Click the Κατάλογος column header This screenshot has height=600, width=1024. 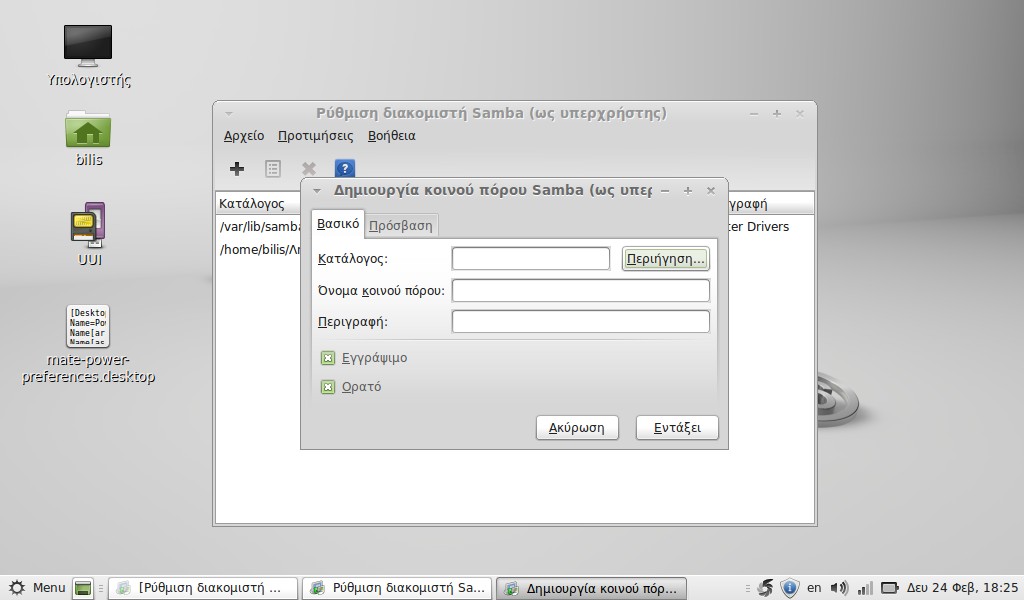point(259,204)
